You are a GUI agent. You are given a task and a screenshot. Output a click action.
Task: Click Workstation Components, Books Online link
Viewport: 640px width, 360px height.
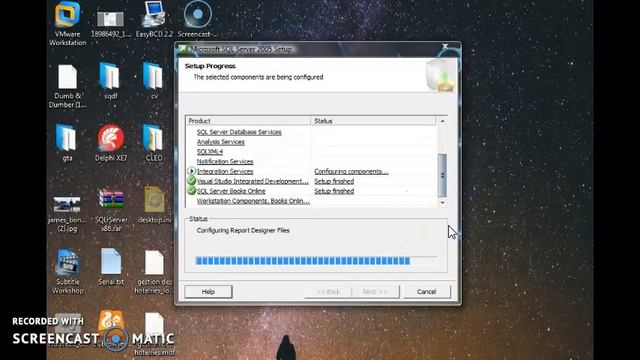tap(253, 200)
